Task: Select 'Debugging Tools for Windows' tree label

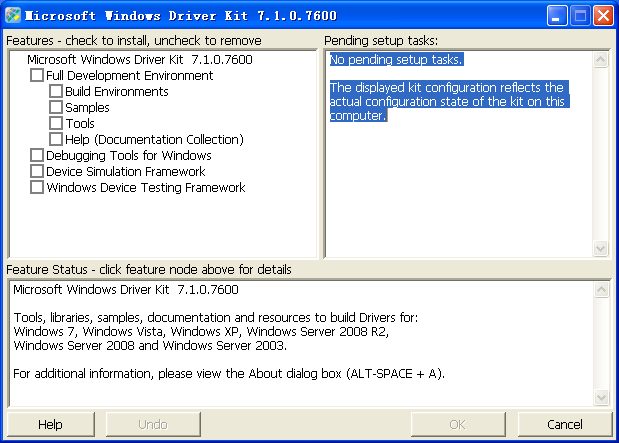Action: 129,156
